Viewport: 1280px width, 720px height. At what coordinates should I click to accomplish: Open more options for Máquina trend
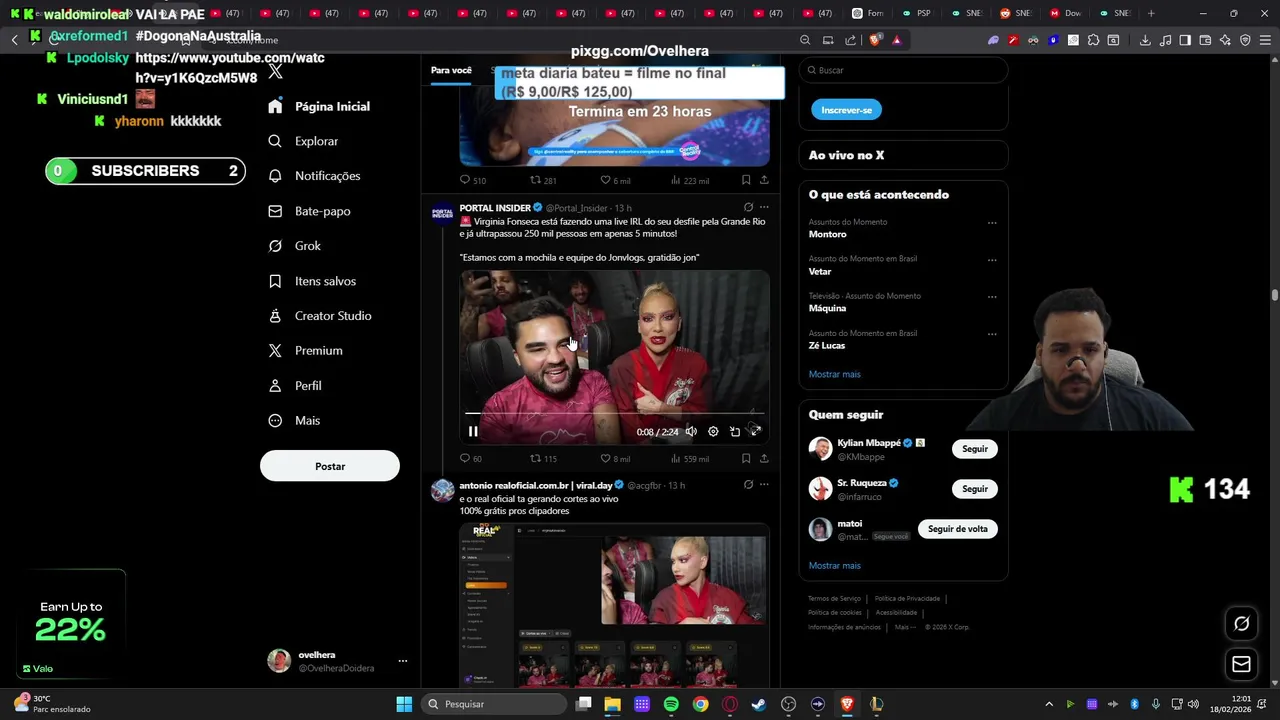[x=992, y=297]
